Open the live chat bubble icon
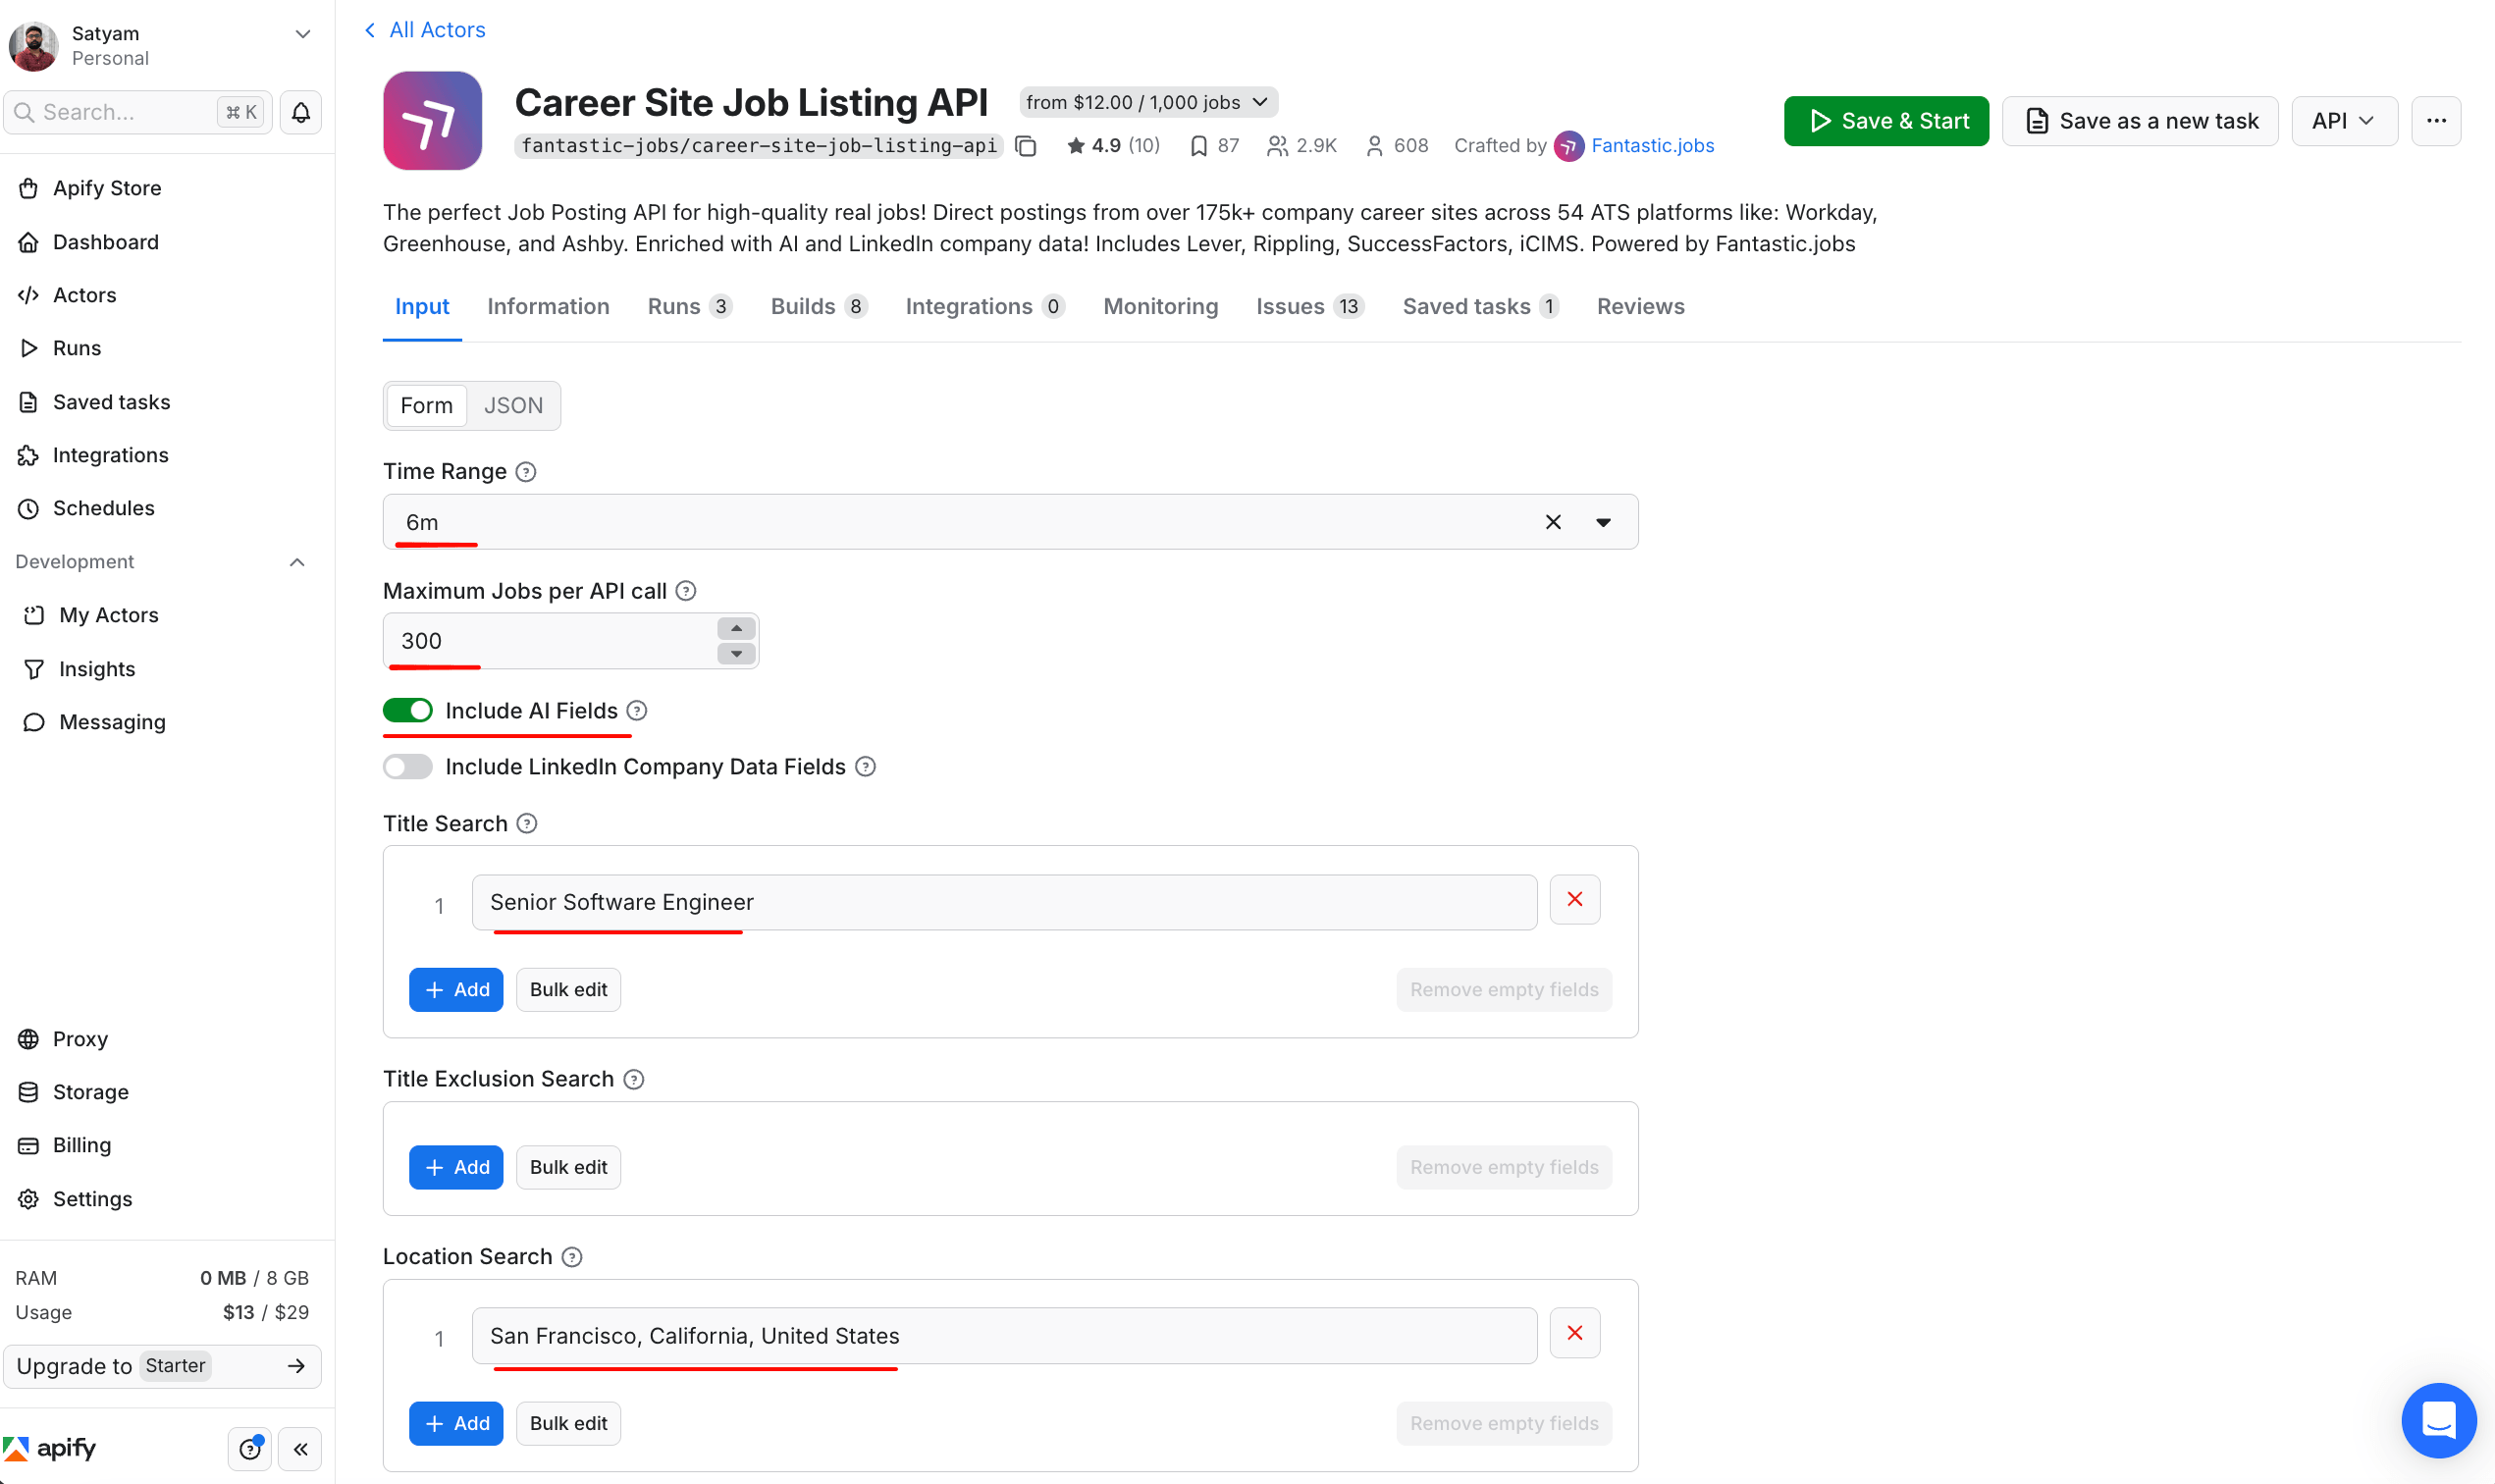This screenshot has width=2495, height=1484. [2438, 1420]
